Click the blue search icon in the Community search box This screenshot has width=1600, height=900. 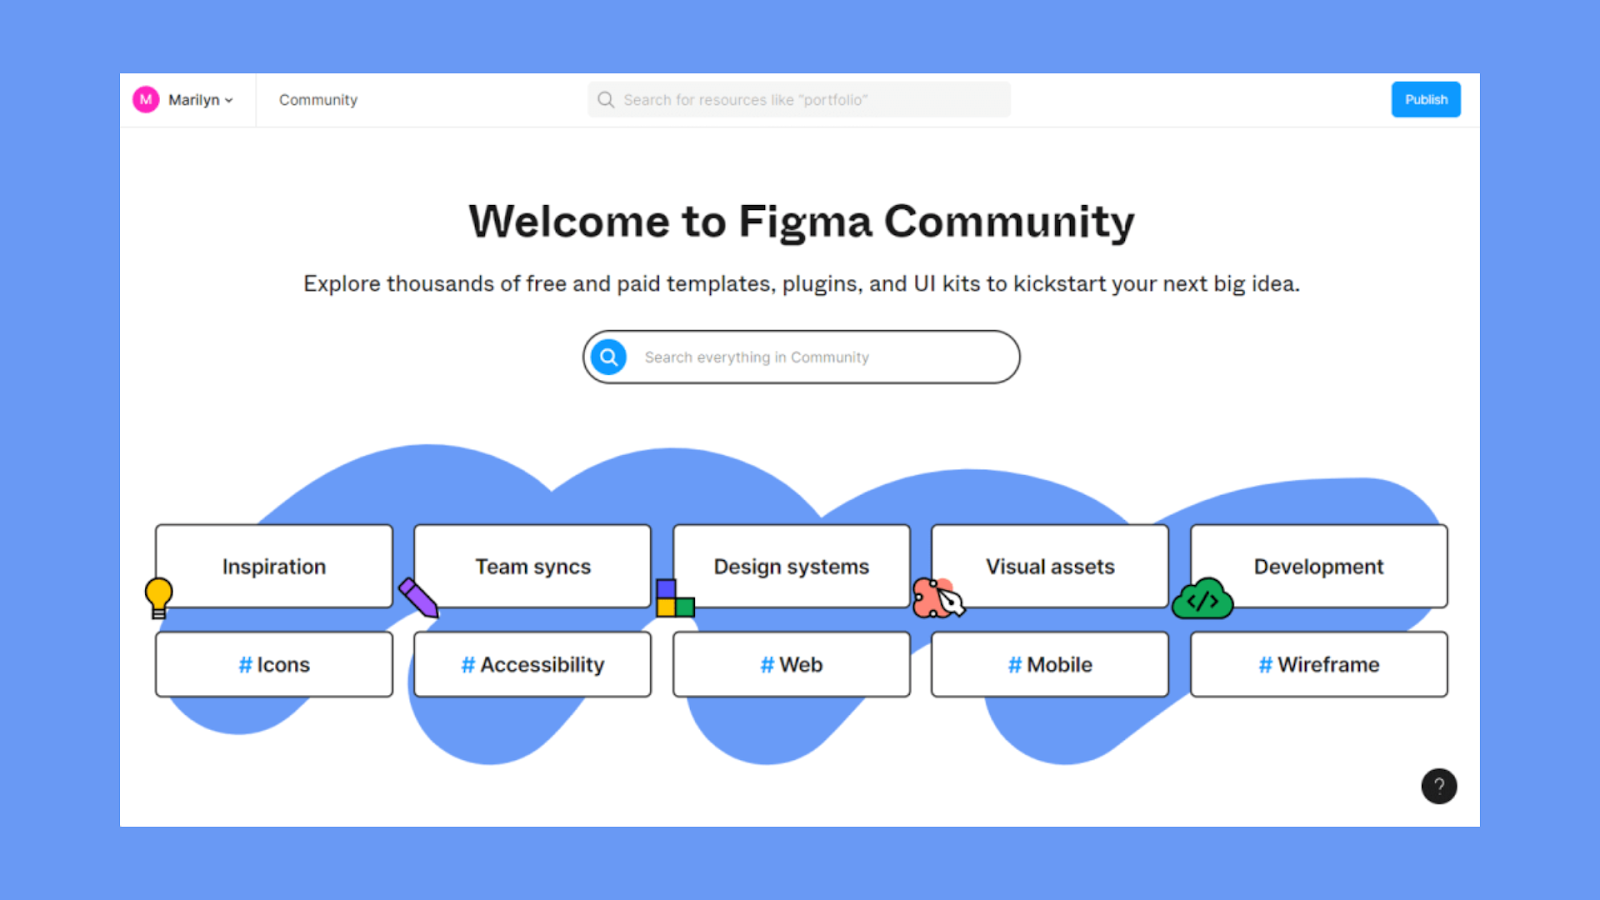(x=608, y=357)
